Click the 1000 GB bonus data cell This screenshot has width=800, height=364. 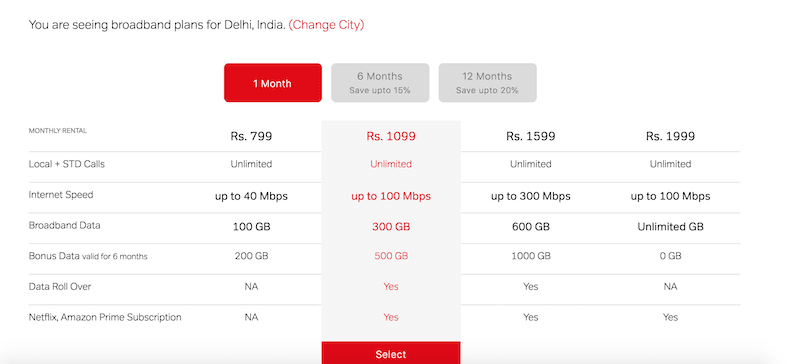click(x=531, y=256)
